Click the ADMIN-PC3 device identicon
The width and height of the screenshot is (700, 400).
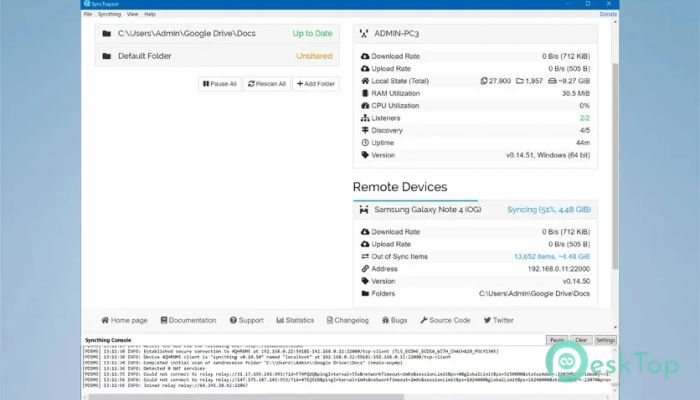[x=364, y=33]
